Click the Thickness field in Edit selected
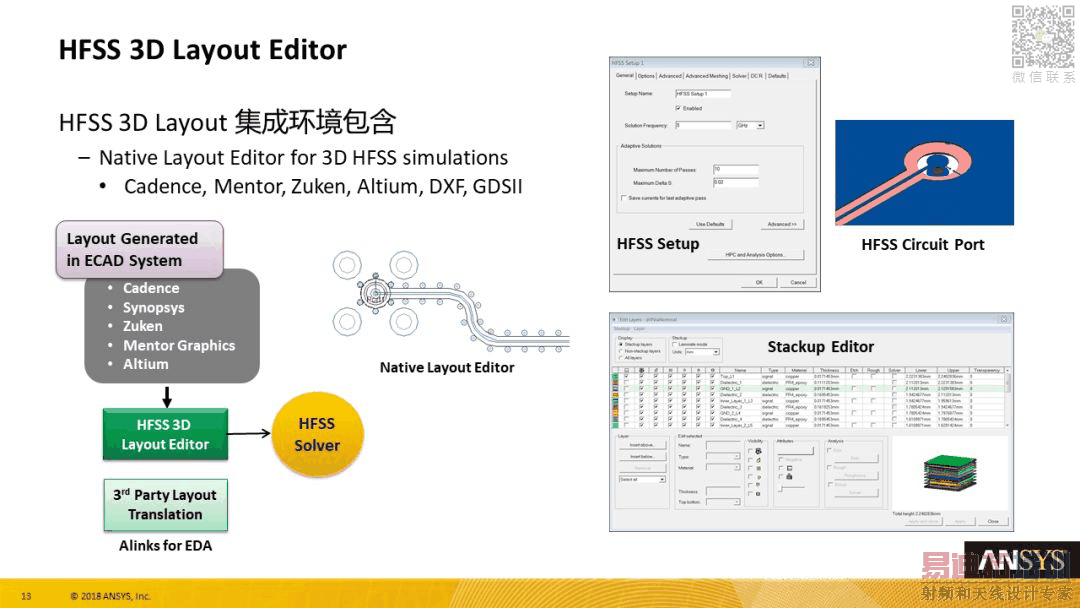 pyautogui.click(x=723, y=491)
